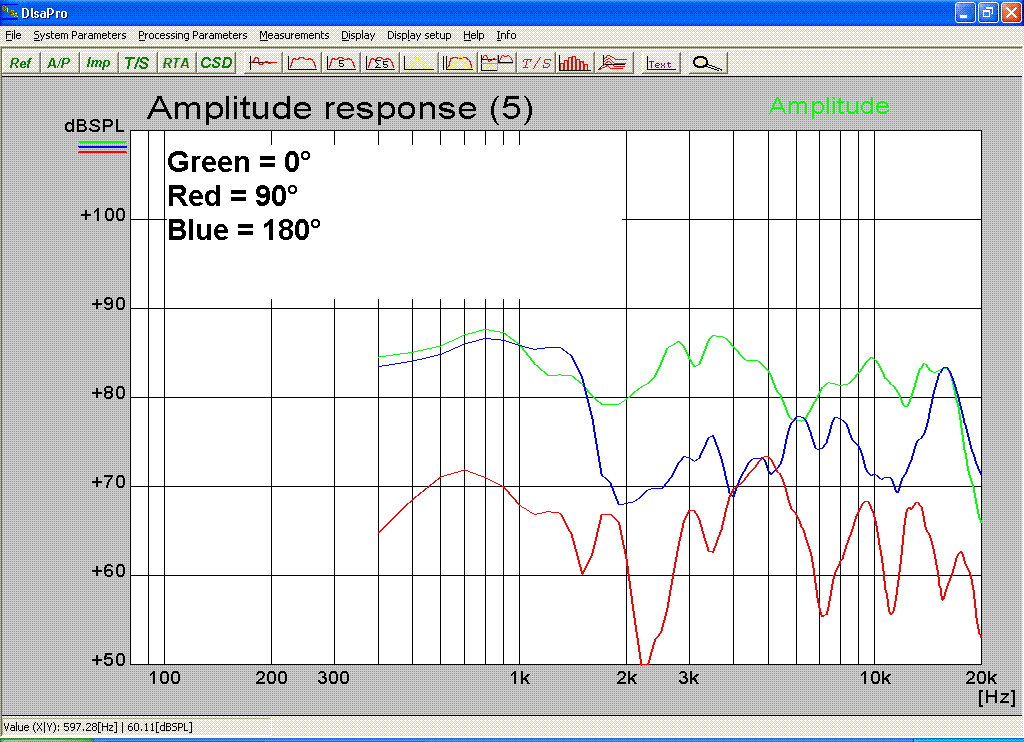Open the Measurements menu
1024x742 pixels.
[294, 35]
